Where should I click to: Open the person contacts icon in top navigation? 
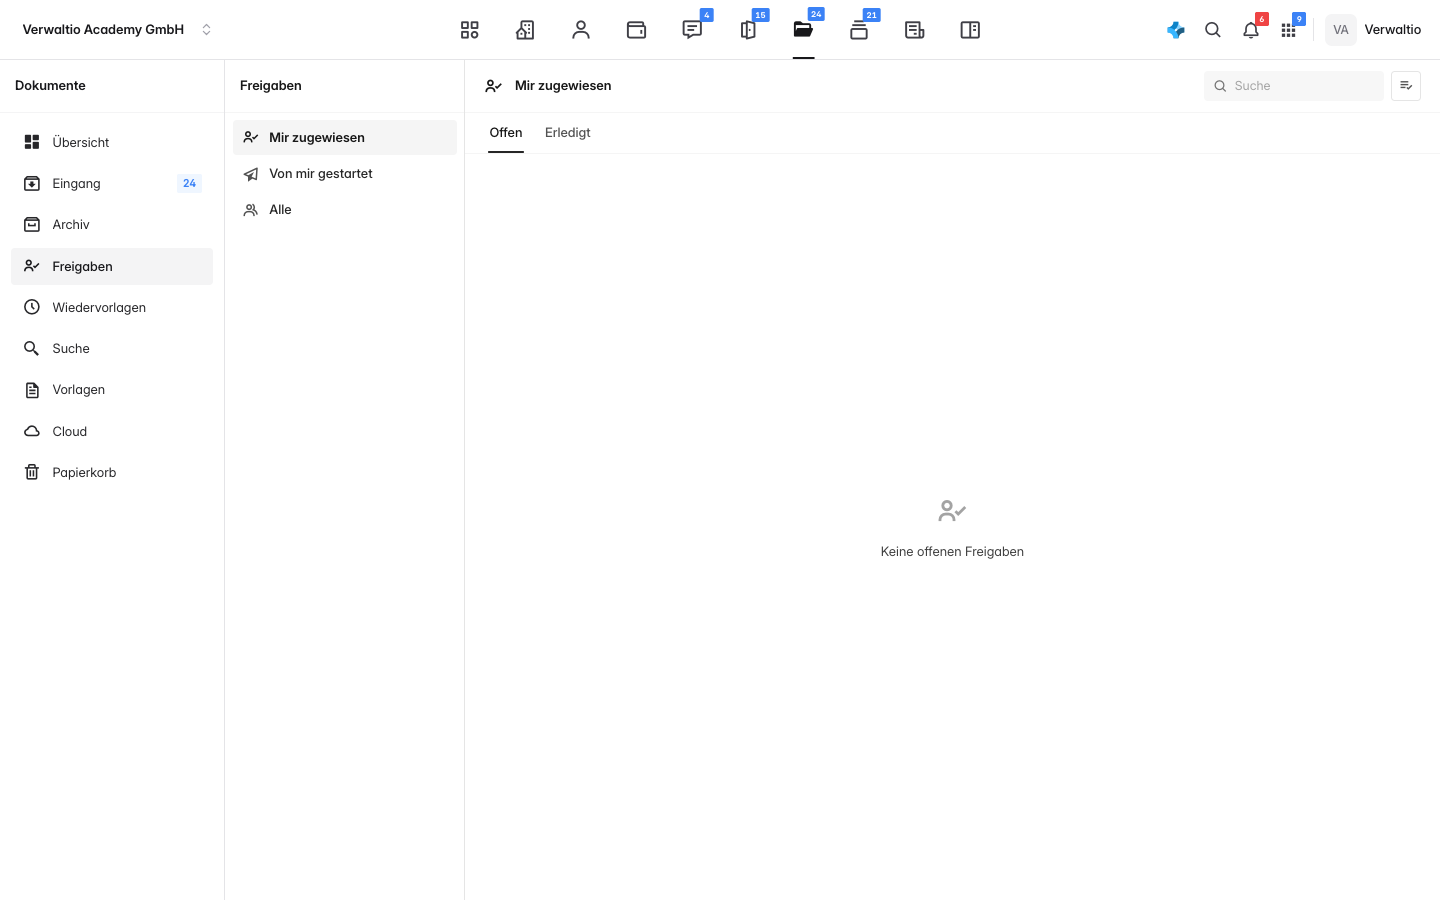581,30
